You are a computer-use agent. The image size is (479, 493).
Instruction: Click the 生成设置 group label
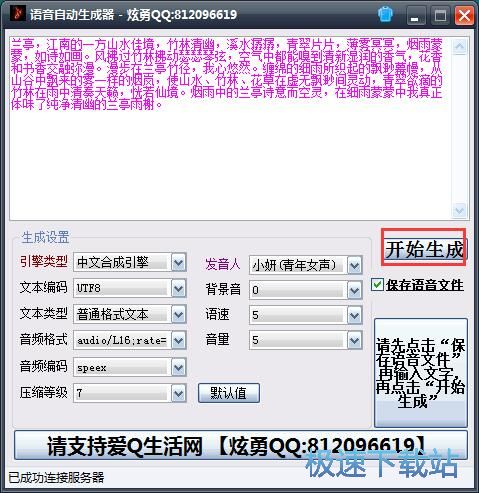coord(45,238)
